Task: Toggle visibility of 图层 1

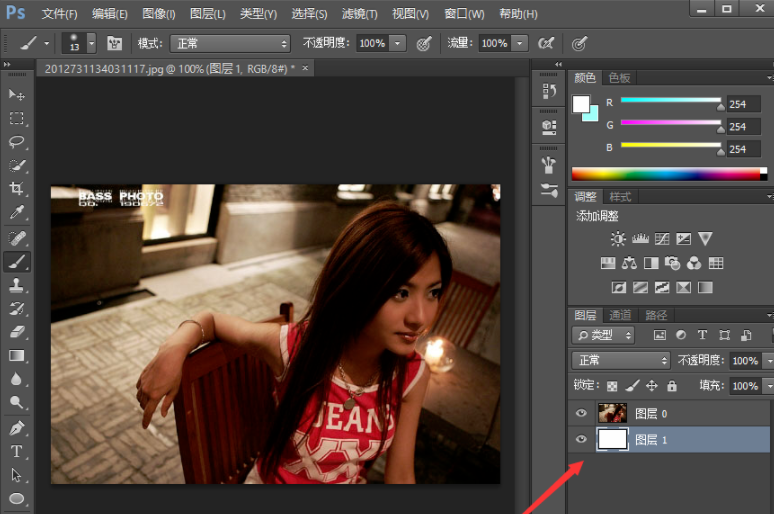Action: (x=581, y=439)
